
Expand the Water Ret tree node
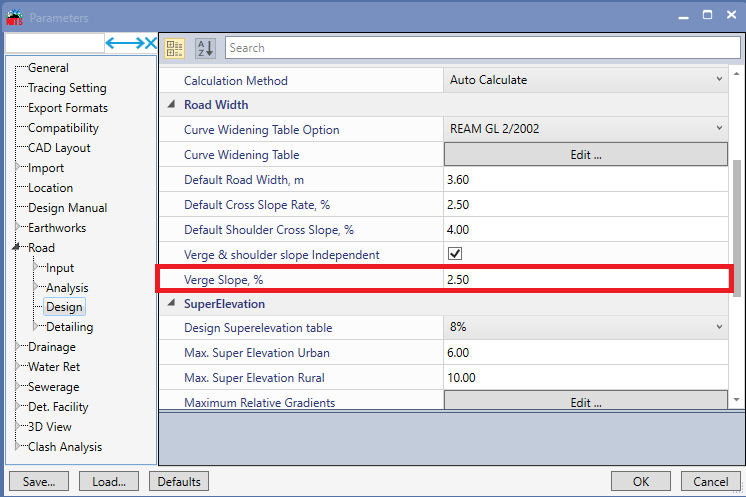tap(18, 367)
